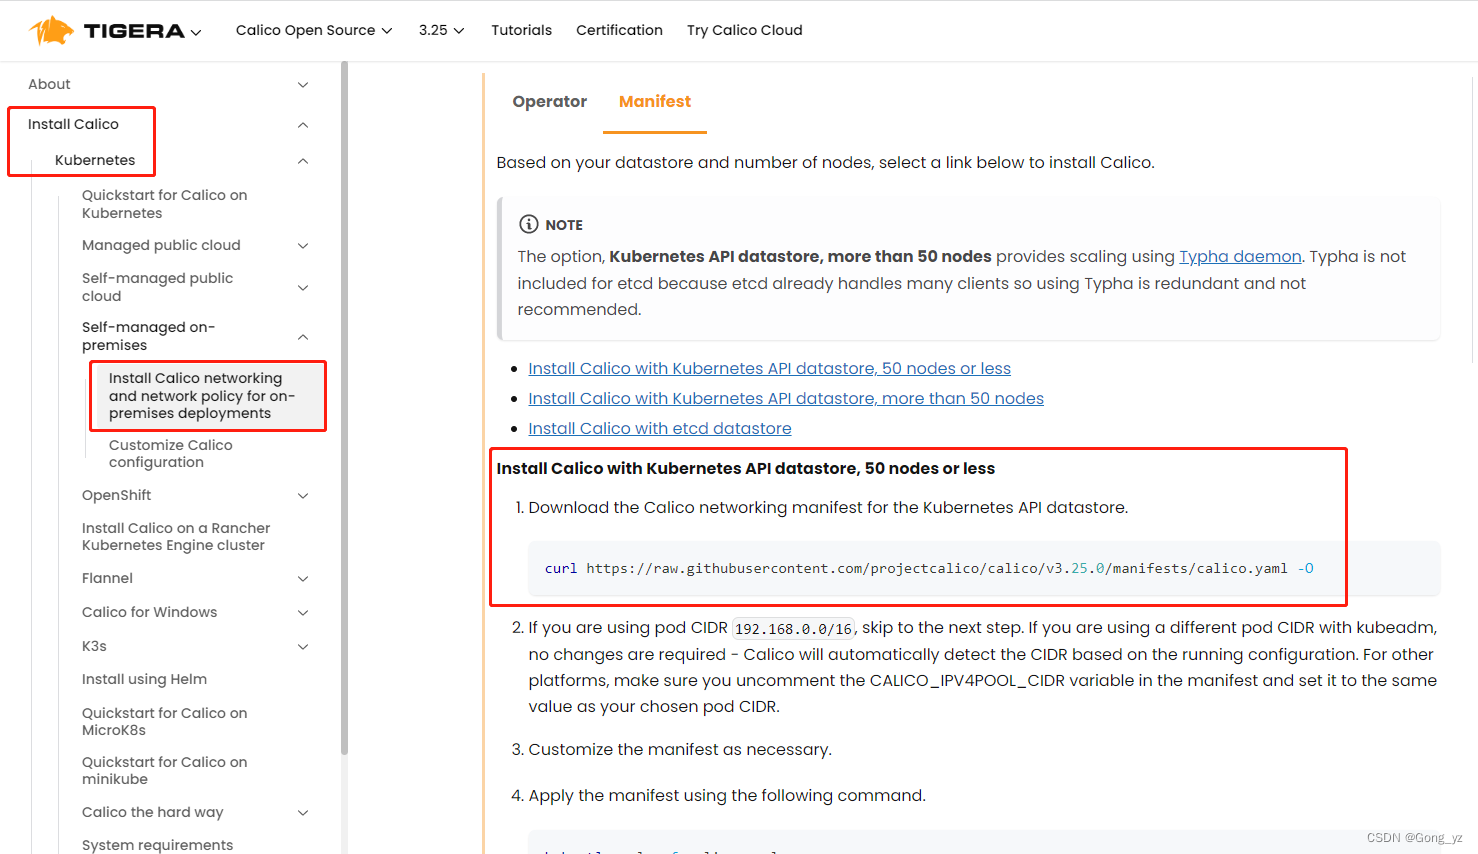
Task: Open Flannel sidebar item
Action: pyautogui.click(x=107, y=578)
